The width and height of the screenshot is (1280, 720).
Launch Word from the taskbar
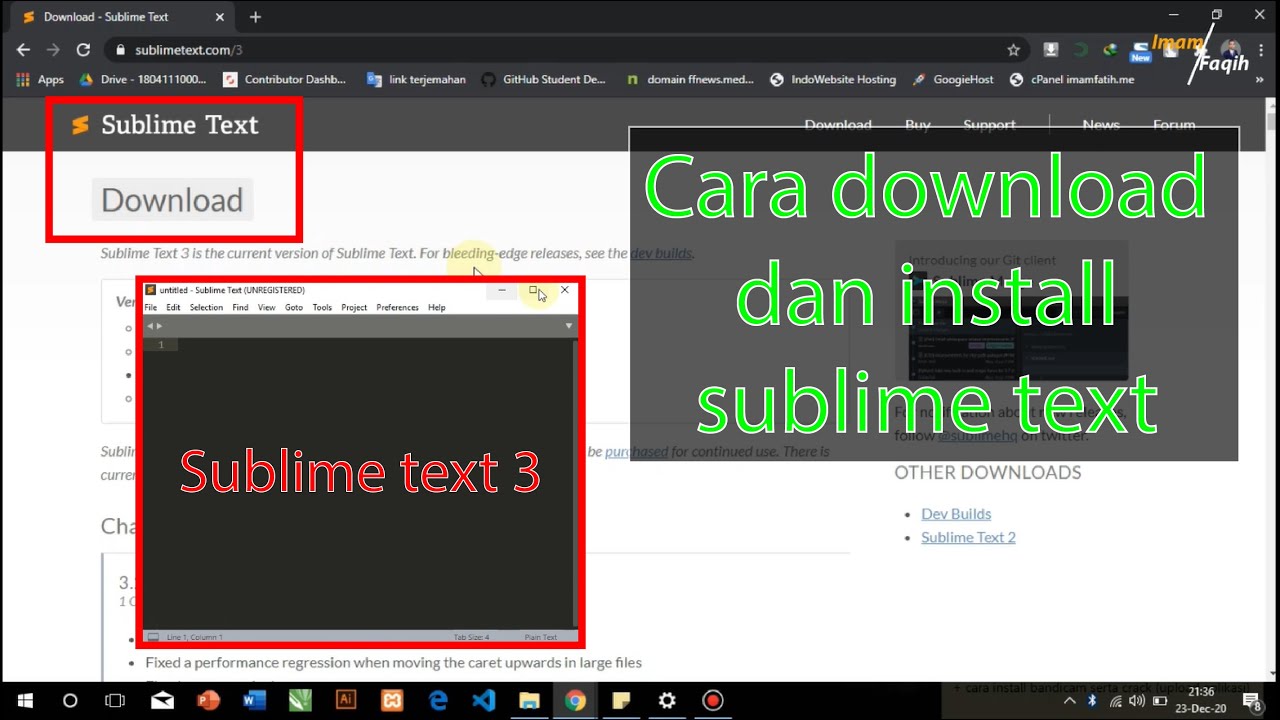(x=254, y=700)
